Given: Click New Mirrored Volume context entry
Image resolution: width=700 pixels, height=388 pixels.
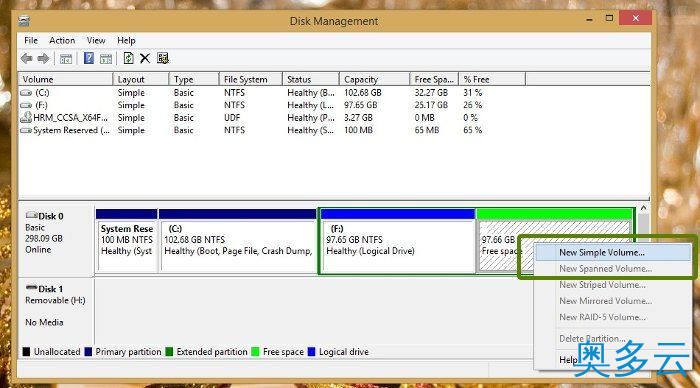Looking at the screenshot, I should click(612, 301).
